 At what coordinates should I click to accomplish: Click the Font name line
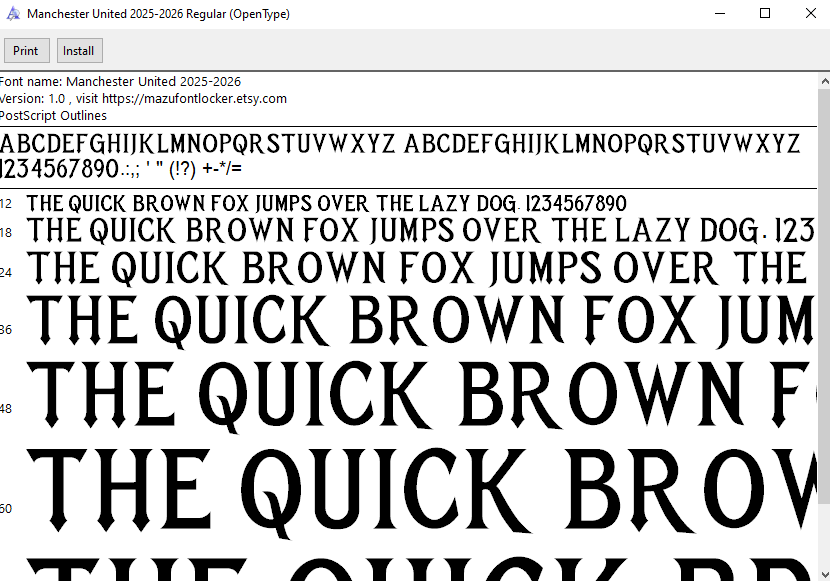pos(120,82)
